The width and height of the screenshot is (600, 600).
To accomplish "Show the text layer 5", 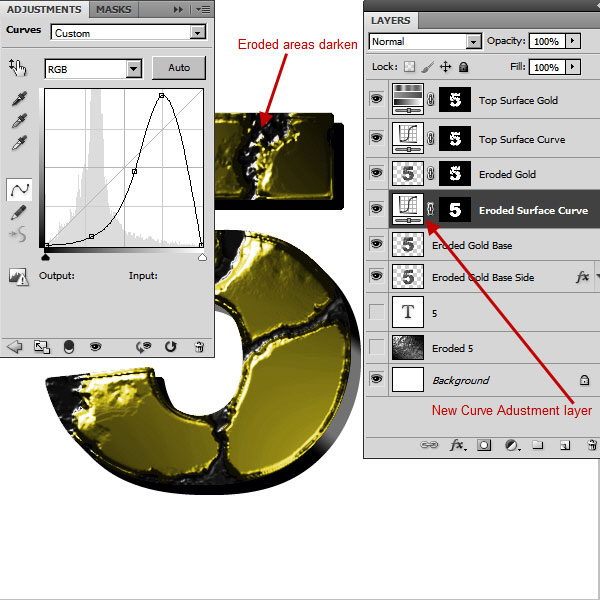I will [x=377, y=311].
